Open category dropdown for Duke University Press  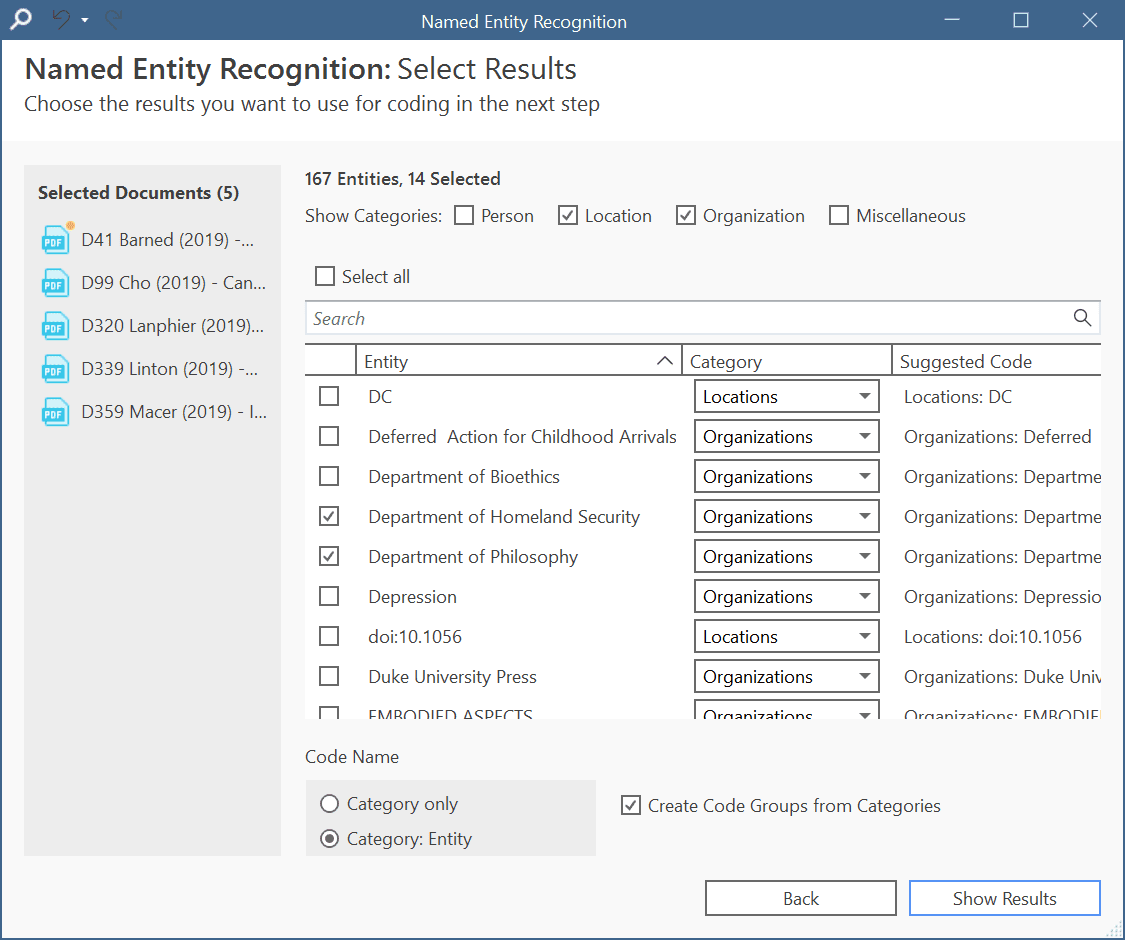click(x=786, y=676)
